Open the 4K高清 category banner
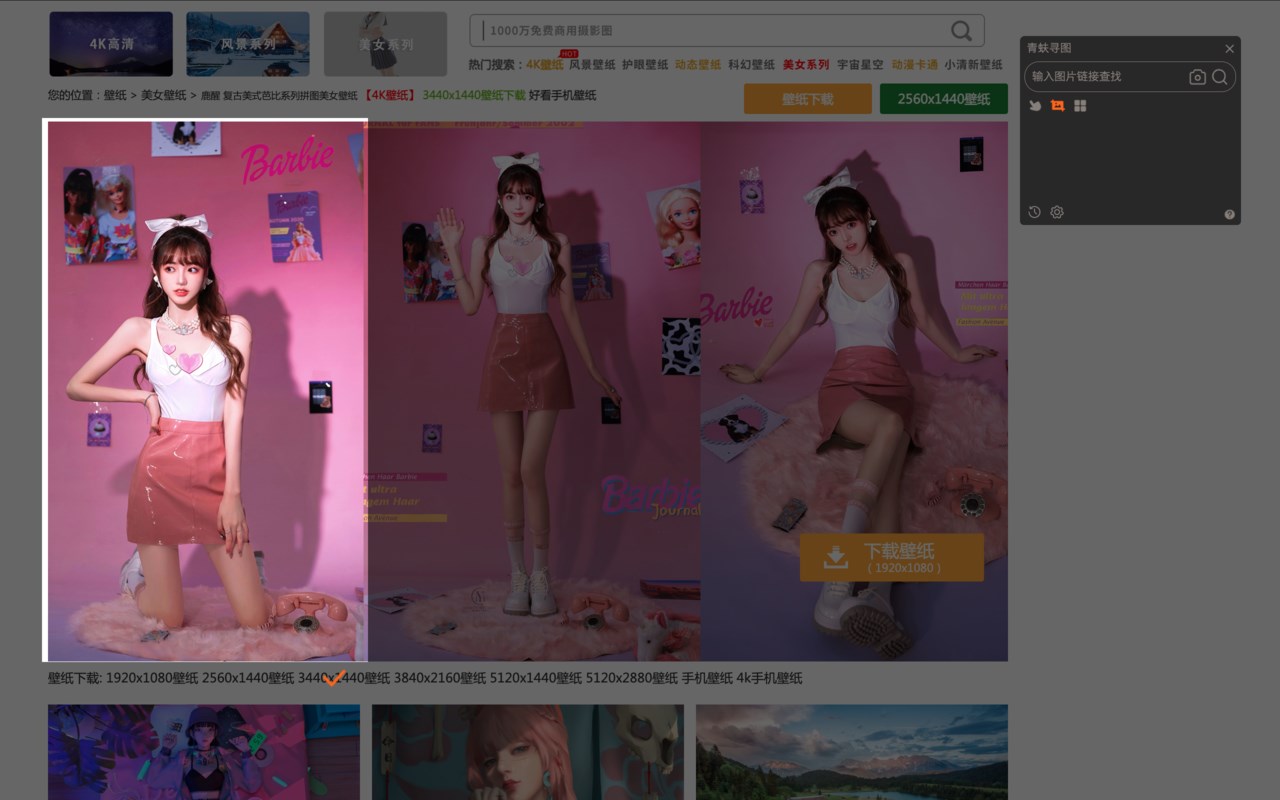The height and width of the screenshot is (800, 1280). click(111, 44)
